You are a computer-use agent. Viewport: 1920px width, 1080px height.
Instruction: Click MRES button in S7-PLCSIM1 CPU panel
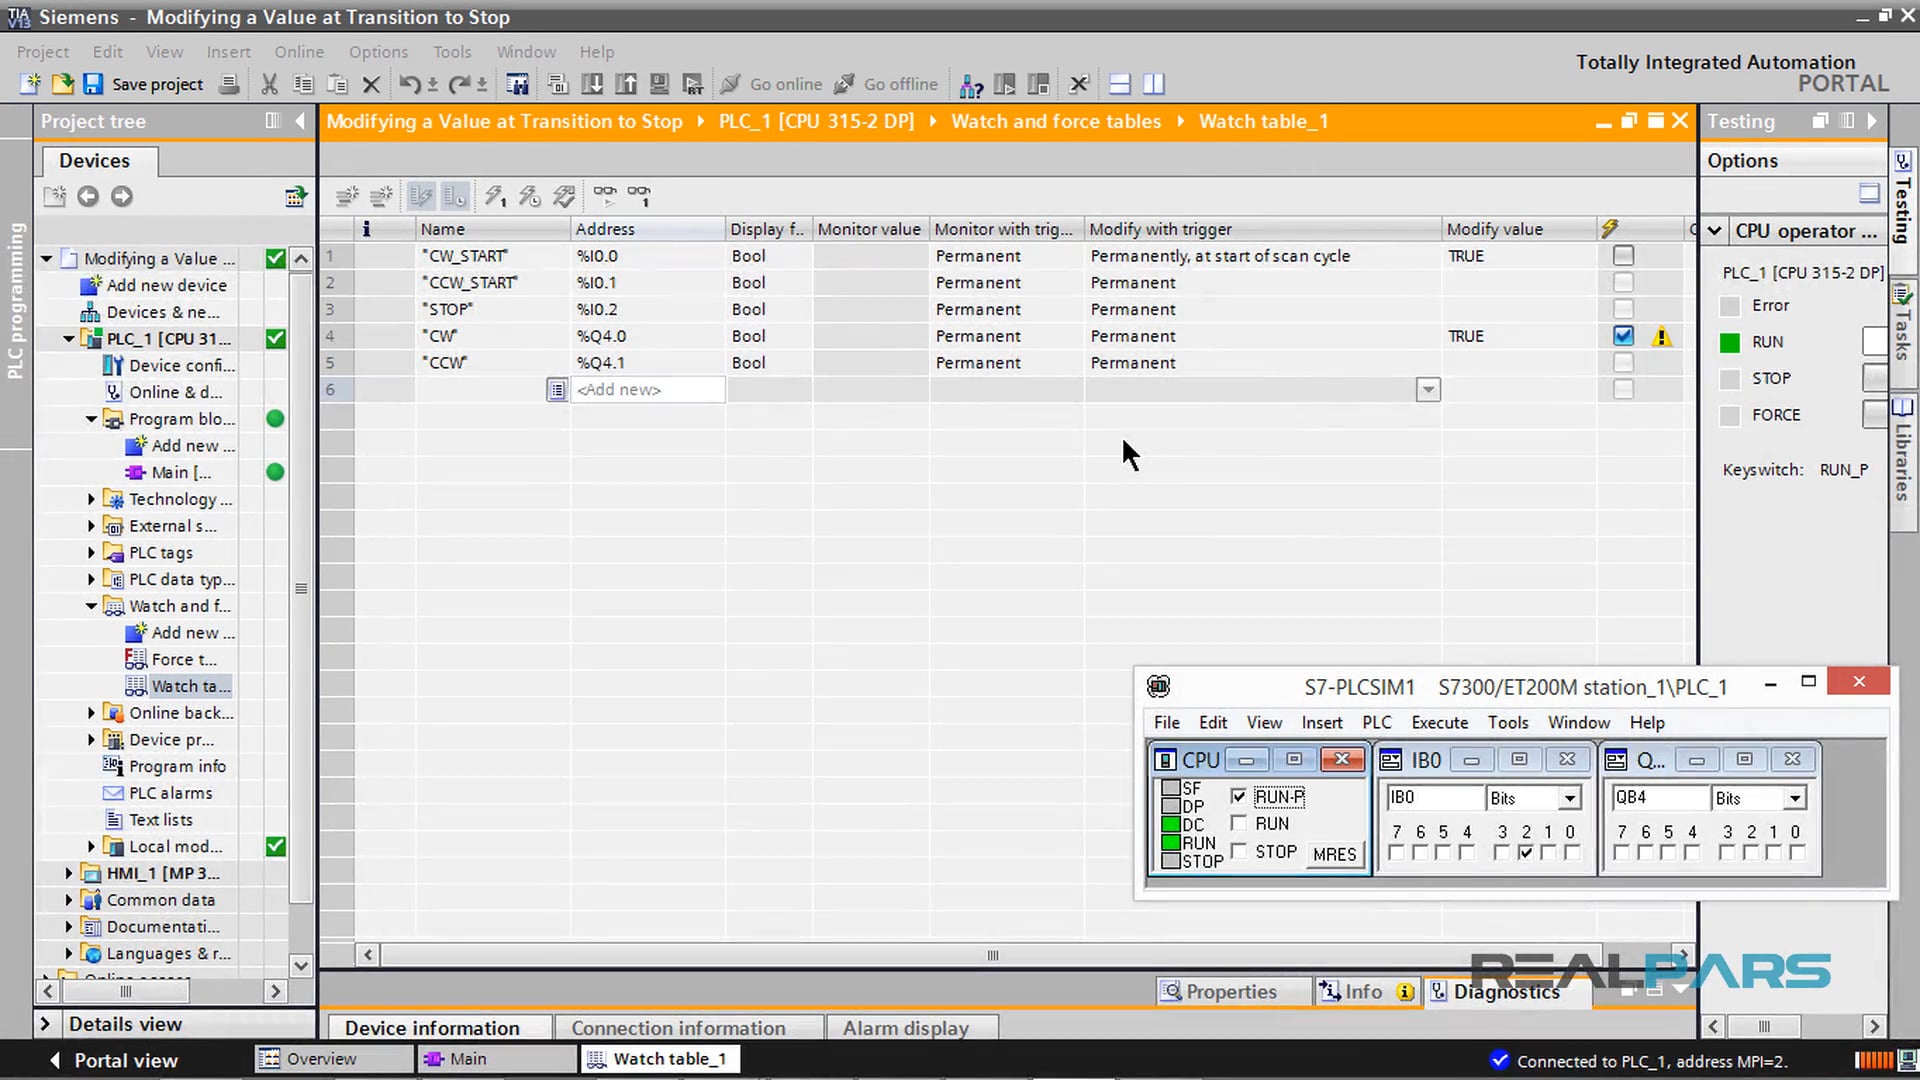click(x=1336, y=855)
